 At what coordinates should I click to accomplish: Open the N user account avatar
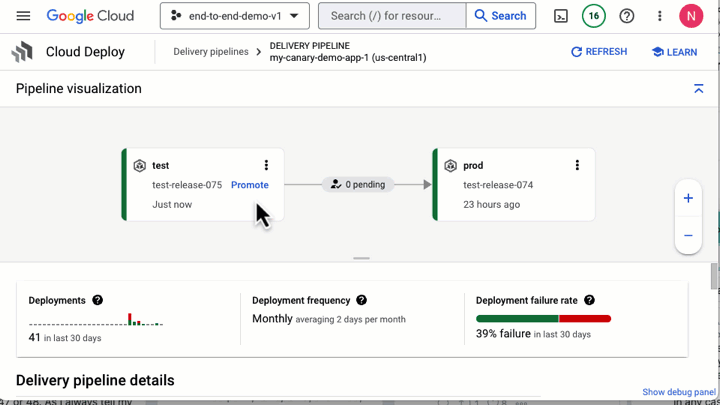(x=691, y=16)
